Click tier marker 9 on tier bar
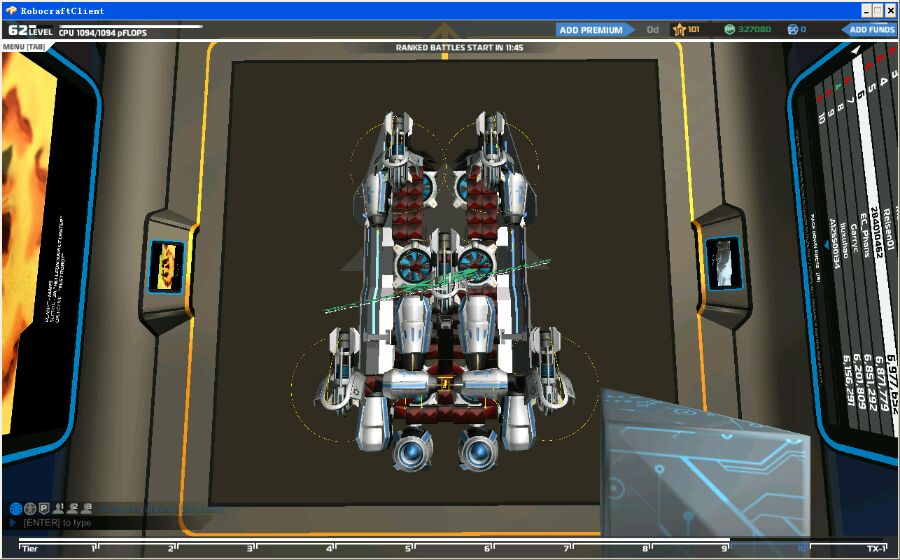 click(724, 549)
